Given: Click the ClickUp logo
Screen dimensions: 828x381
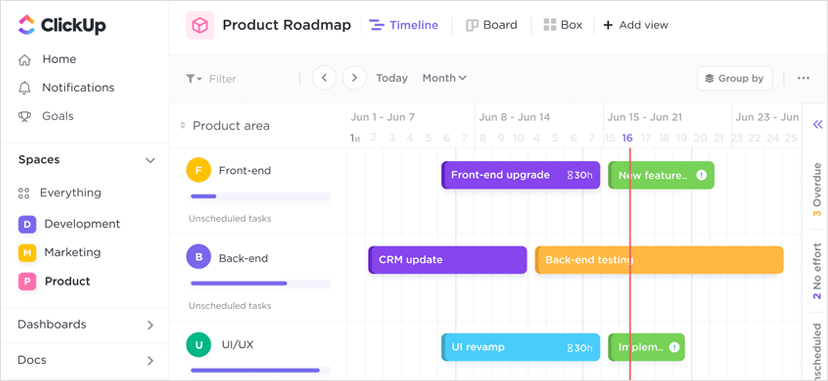Looking at the screenshot, I should (x=62, y=25).
